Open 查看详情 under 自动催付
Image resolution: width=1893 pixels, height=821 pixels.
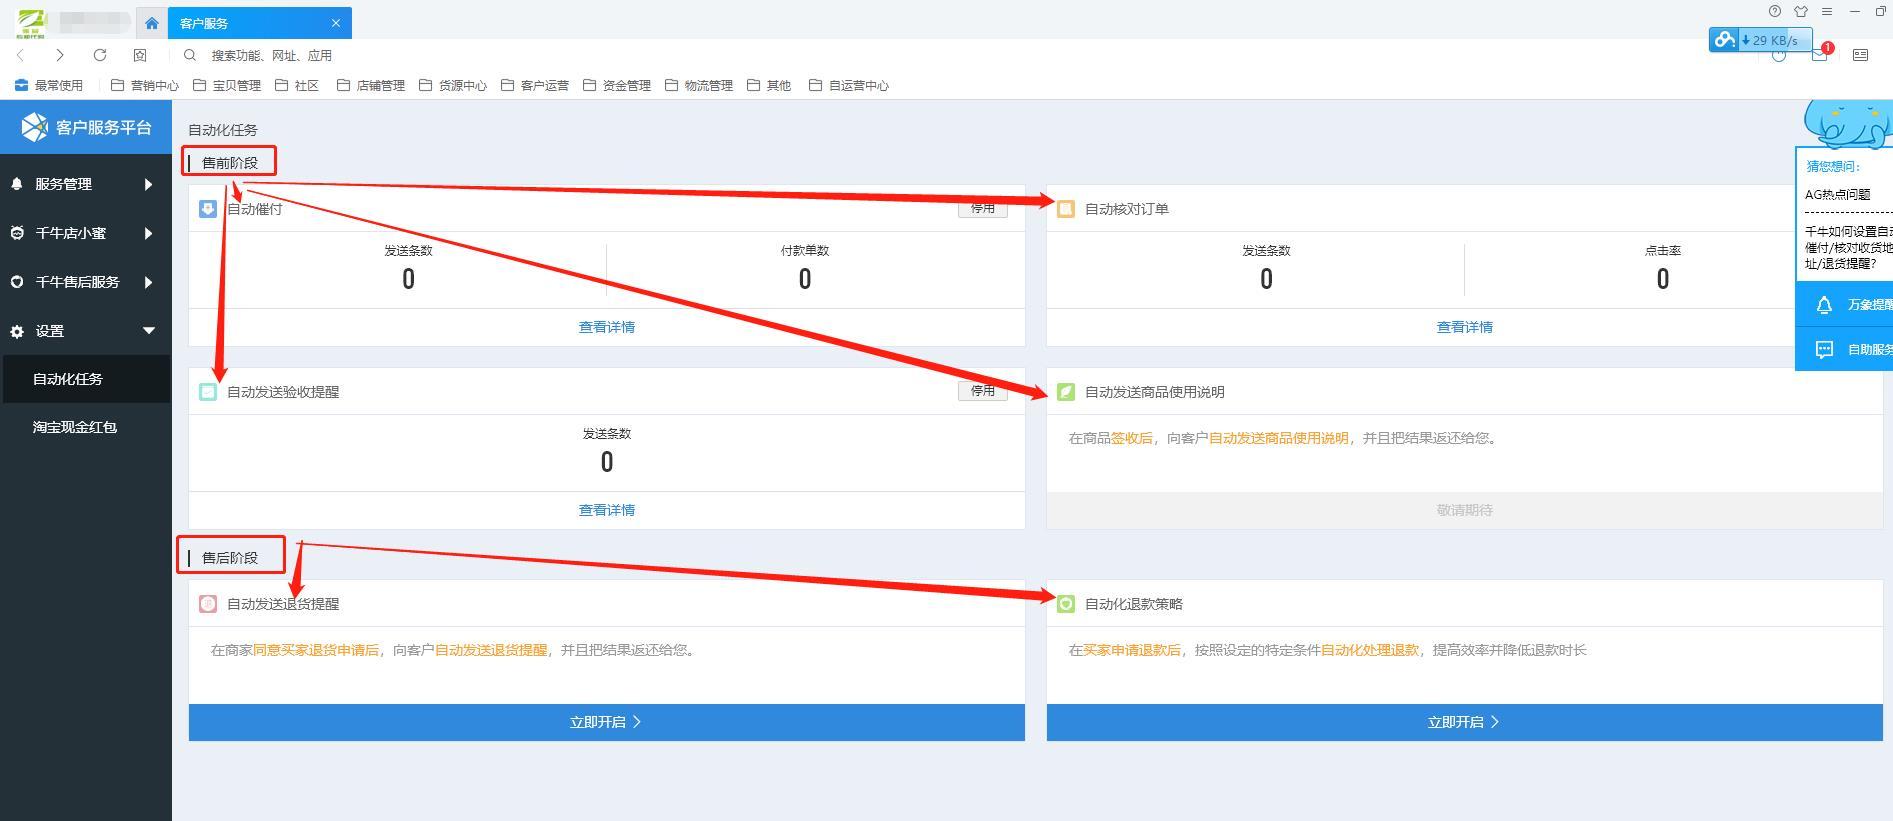pyautogui.click(x=607, y=327)
